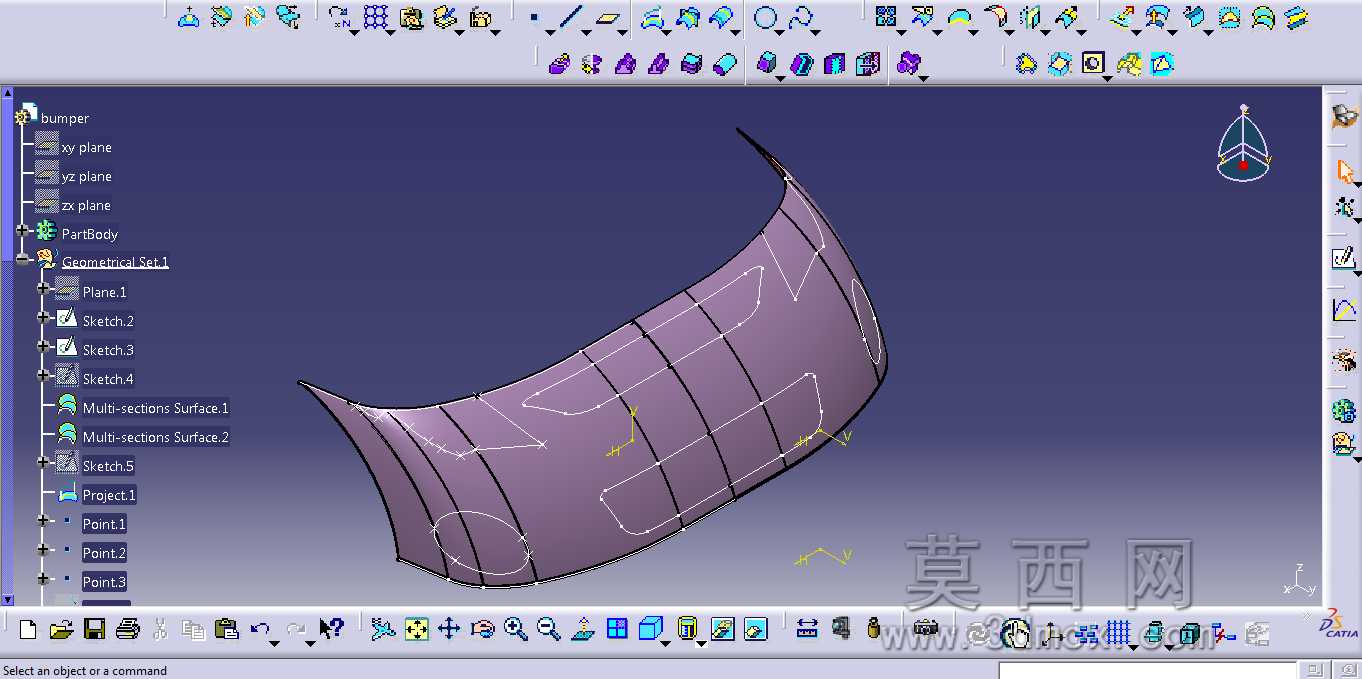Screen dimensions: 1362x679
Task: Select Point.3 in the tree
Action: coord(104,582)
